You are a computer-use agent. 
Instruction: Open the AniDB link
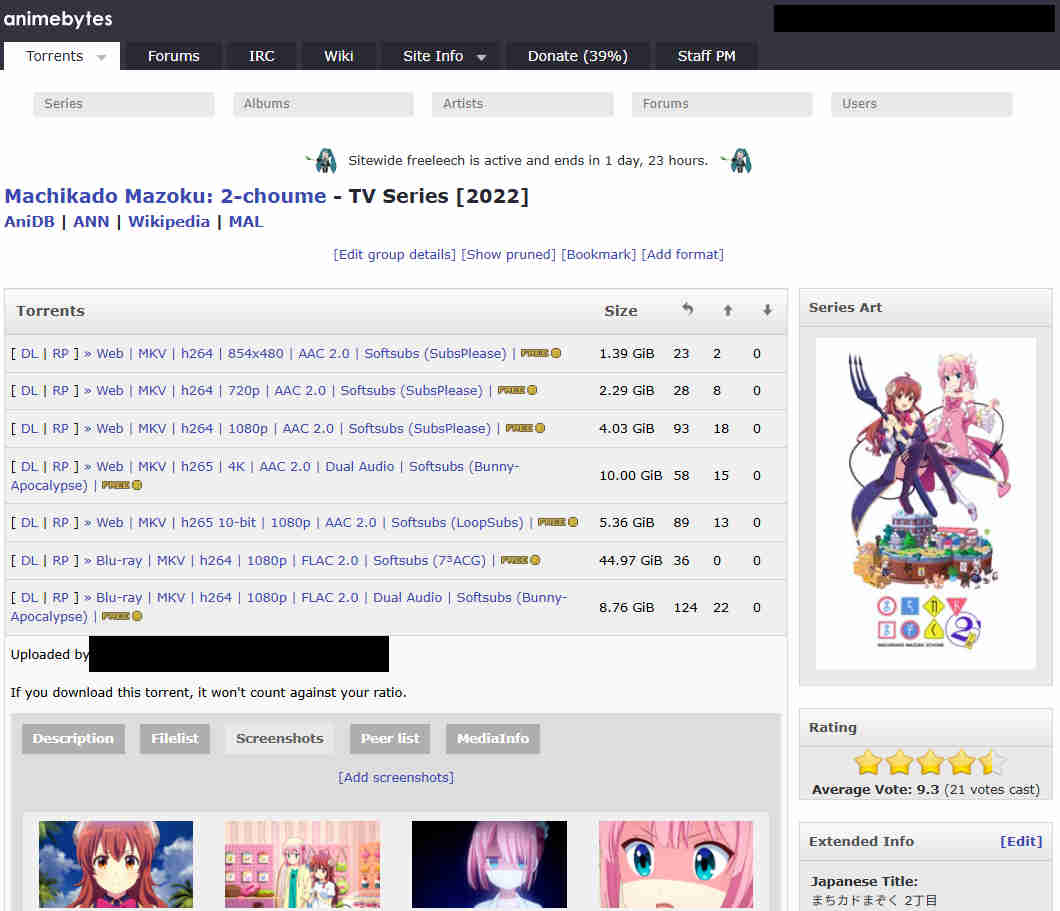29,222
